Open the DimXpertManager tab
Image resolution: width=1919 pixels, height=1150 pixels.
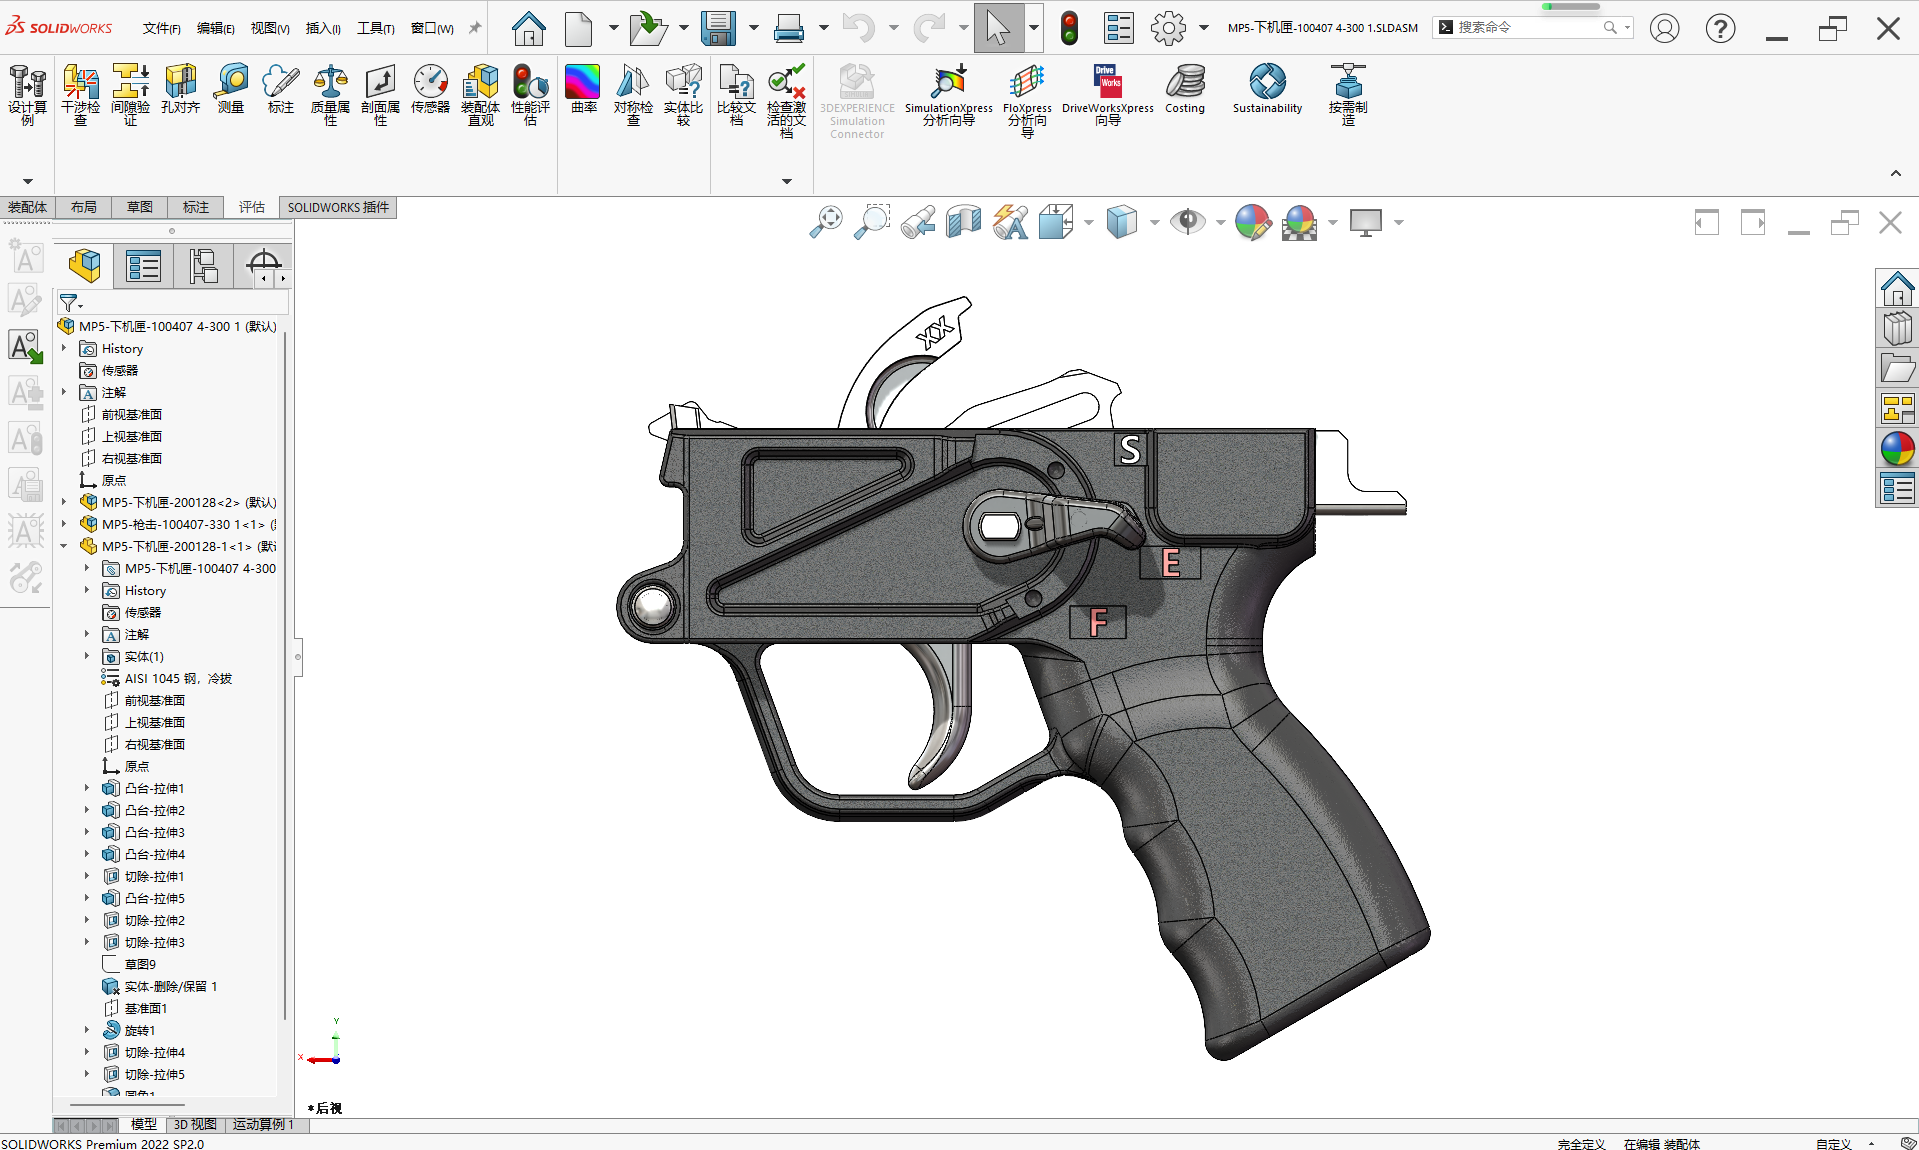coord(263,266)
